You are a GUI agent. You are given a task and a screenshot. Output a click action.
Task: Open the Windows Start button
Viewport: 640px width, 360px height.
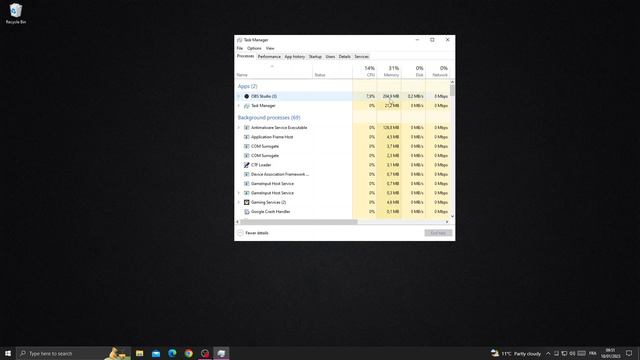pos(8,353)
